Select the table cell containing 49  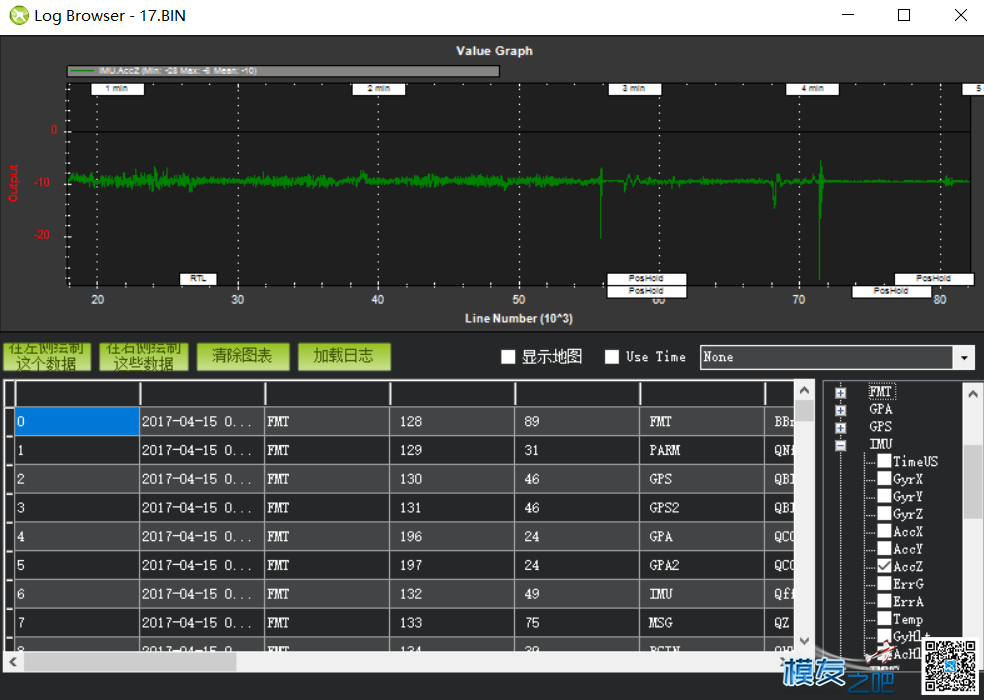(577, 594)
